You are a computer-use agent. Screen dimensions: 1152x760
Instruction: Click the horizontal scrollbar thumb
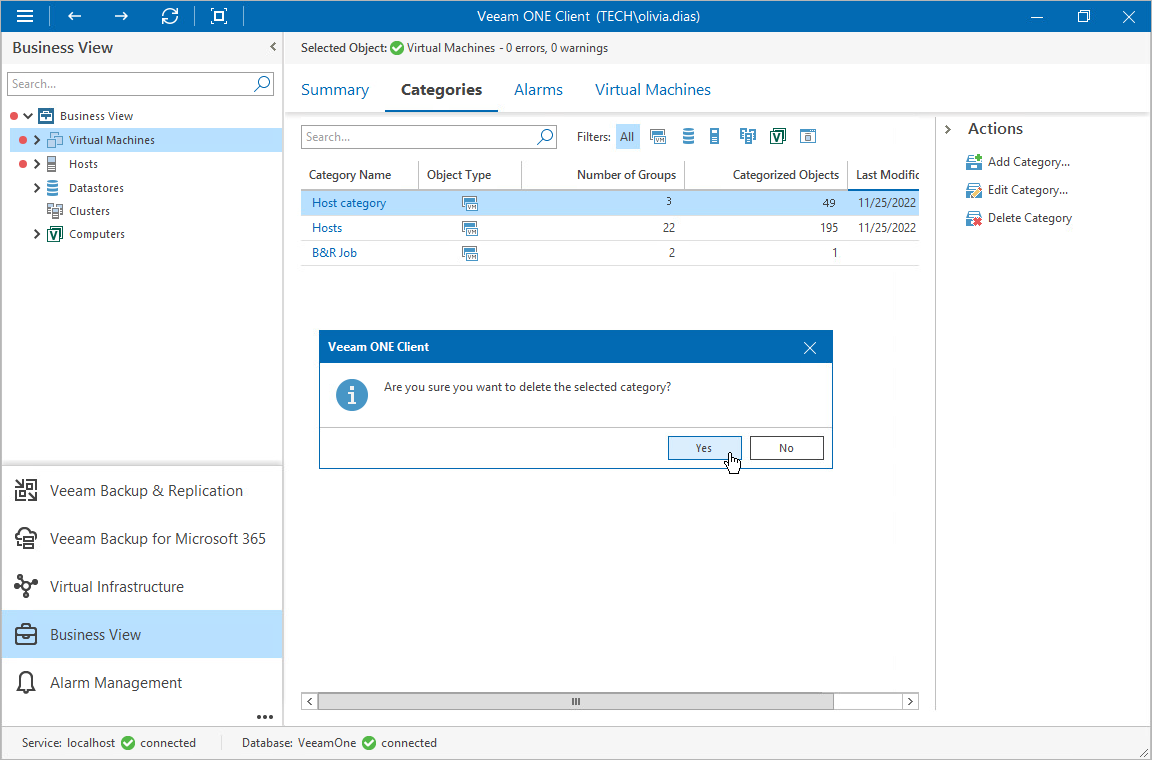pos(576,701)
